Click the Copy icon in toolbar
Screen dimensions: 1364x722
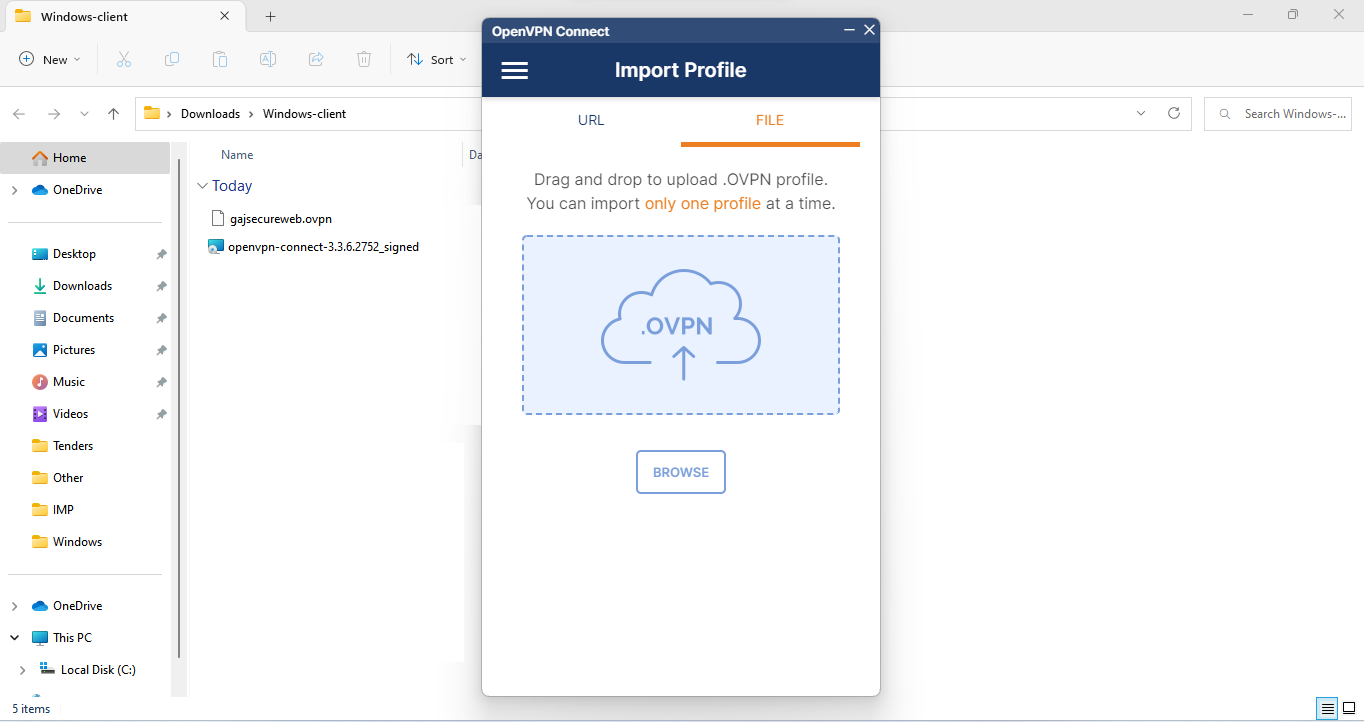172,60
